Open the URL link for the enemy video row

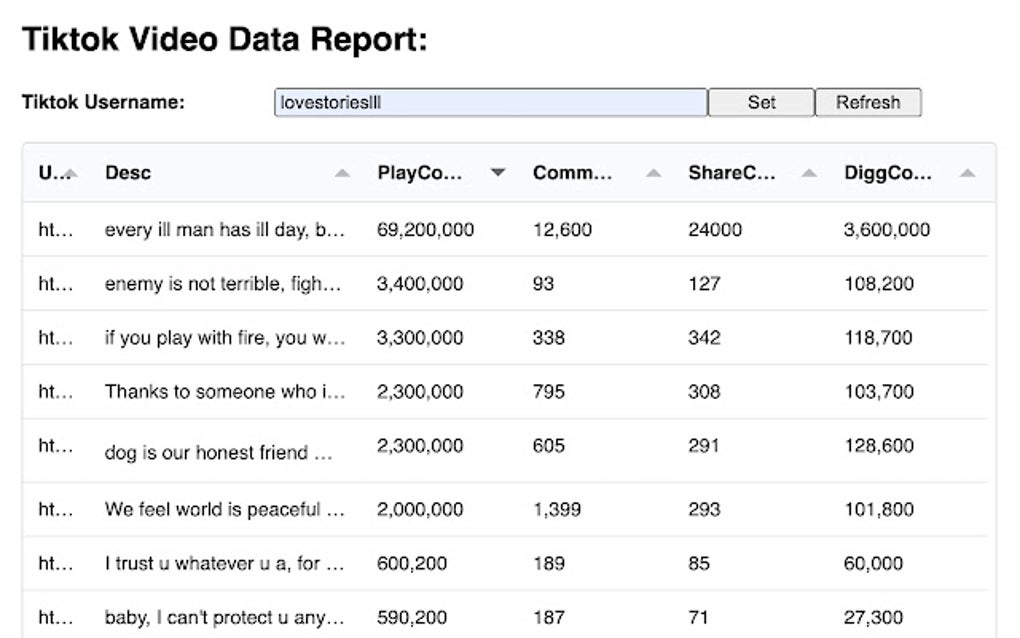(x=56, y=283)
